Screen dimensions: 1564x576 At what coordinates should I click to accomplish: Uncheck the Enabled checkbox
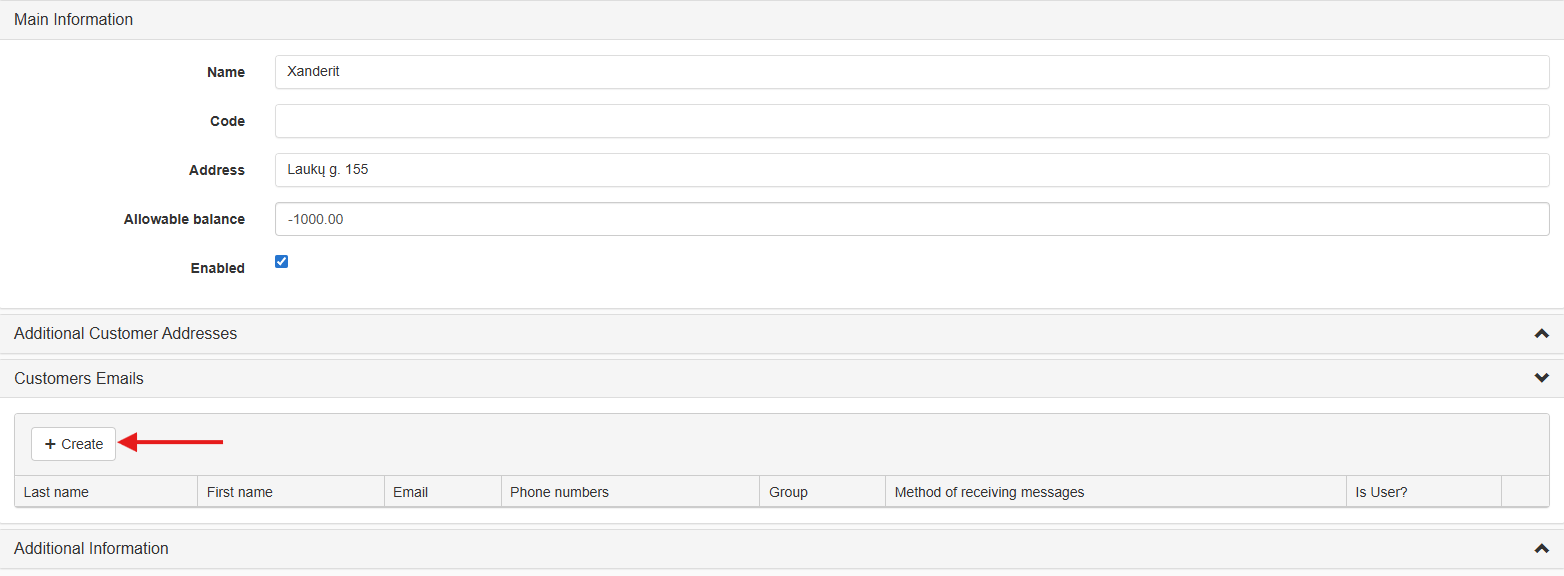pos(282,262)
